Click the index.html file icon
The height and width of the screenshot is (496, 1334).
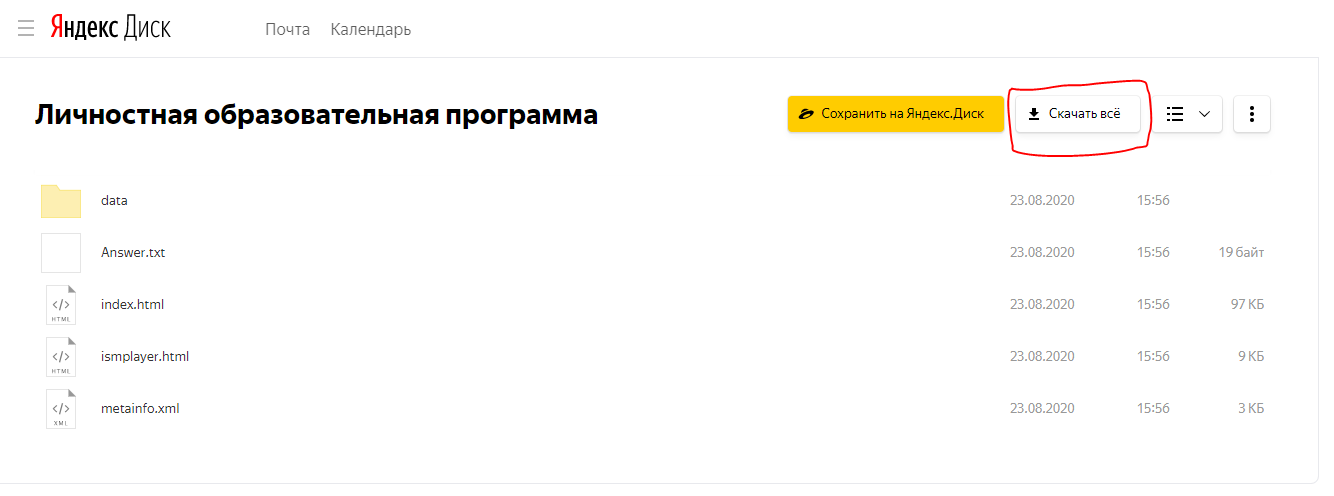(x=61, y=305)
